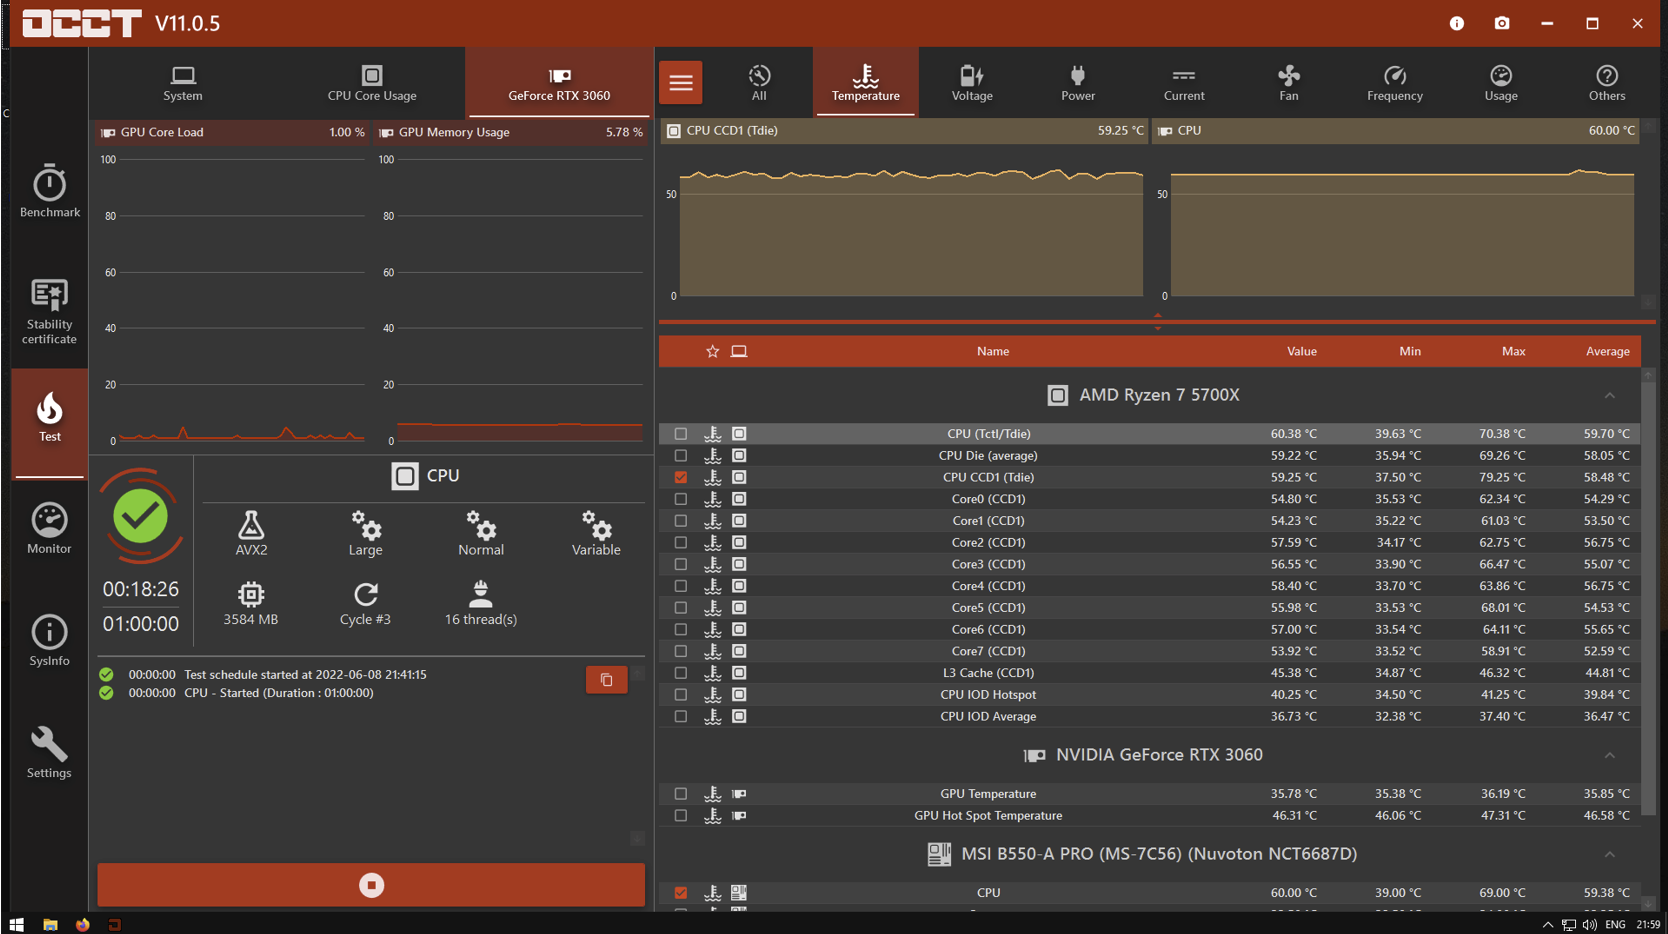Check the CPU (Tctl/Tdie) graph checkbox
Image resolution: width=1668 pixels, height=934 pixels.
(x=681, y=434)
